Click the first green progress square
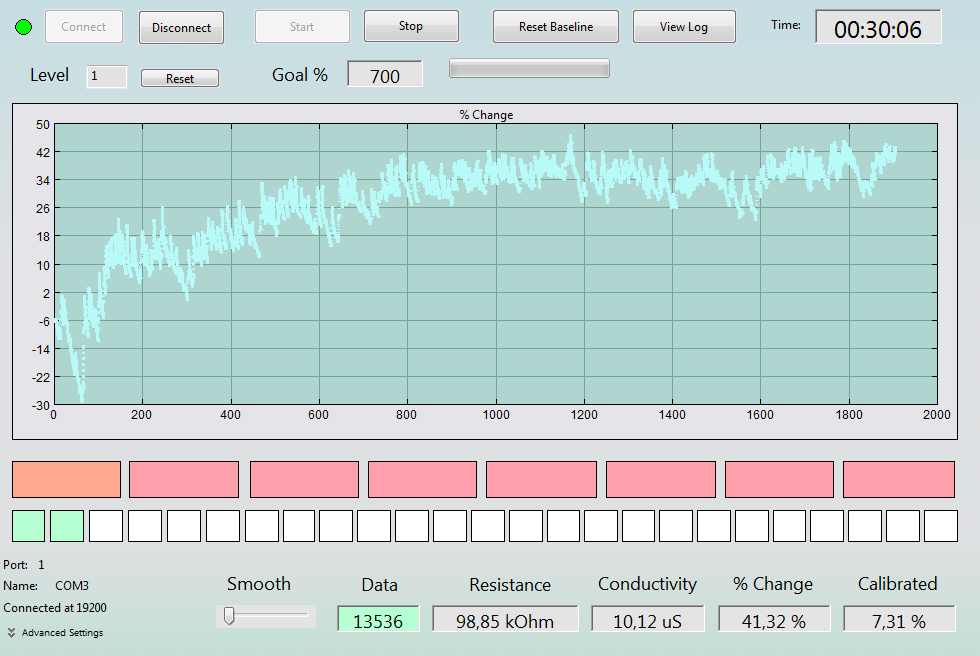 (29, 526)
